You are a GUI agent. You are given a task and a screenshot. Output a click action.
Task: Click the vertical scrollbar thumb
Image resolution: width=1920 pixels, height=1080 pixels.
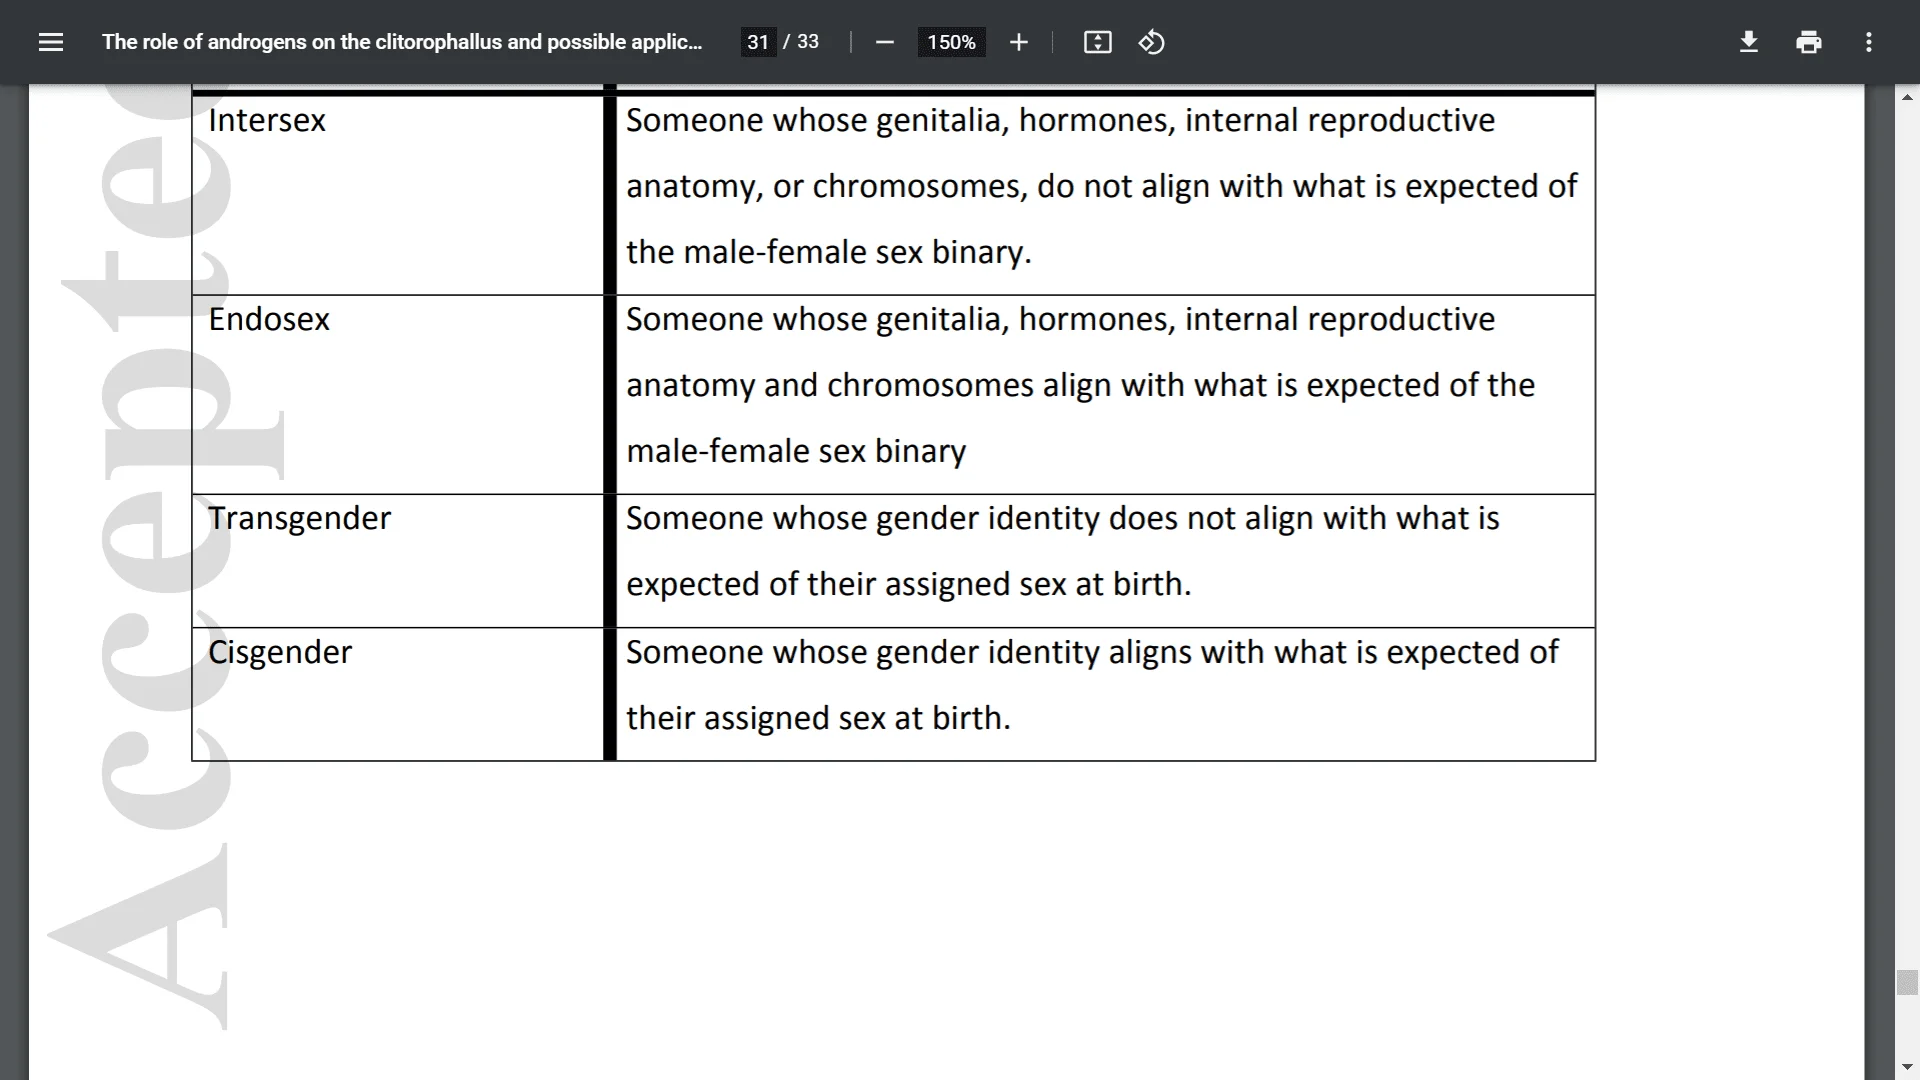pos(1907,983)
